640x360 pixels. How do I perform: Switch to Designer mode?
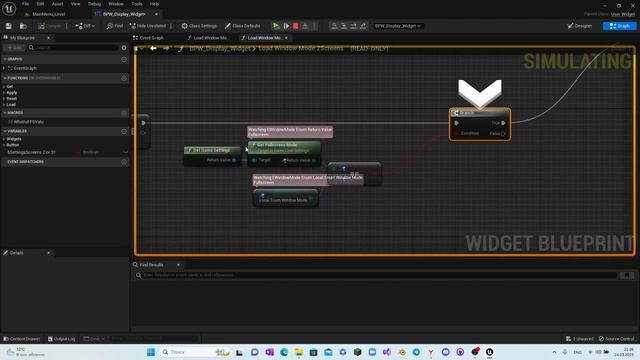pyautogui.click(x=580, y=26)
